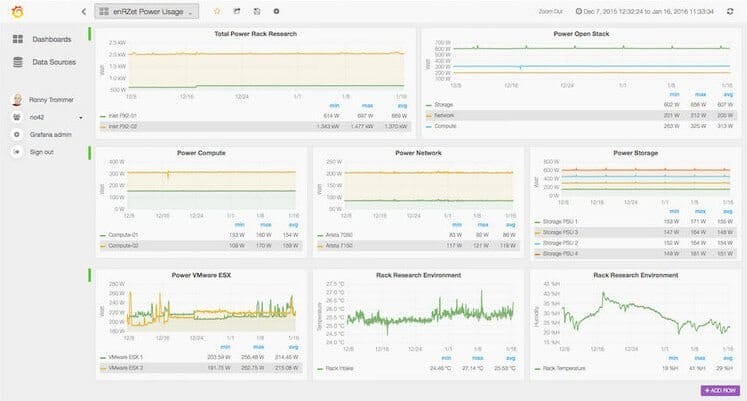Refresh the dashboard with the refresh icon
Viewport: 747px width, 401px height.
730,11
